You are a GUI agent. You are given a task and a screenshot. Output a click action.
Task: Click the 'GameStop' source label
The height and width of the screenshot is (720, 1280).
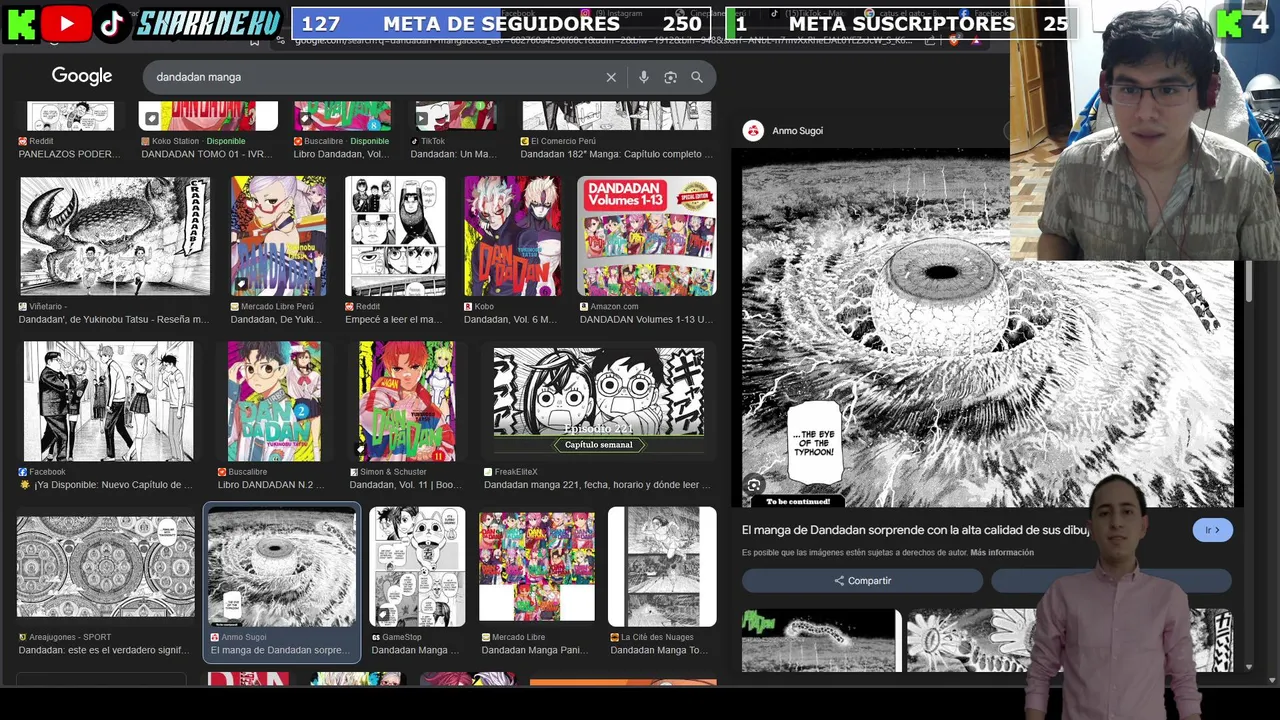coord(401,637)
